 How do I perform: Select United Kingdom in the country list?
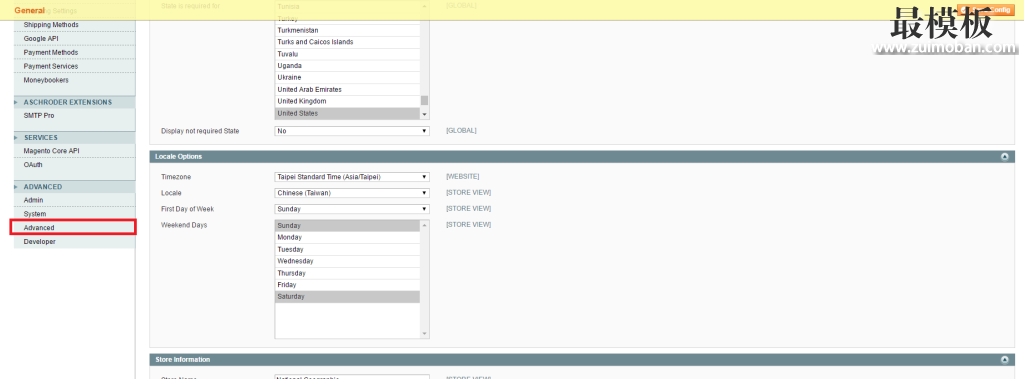pos(347,101)
